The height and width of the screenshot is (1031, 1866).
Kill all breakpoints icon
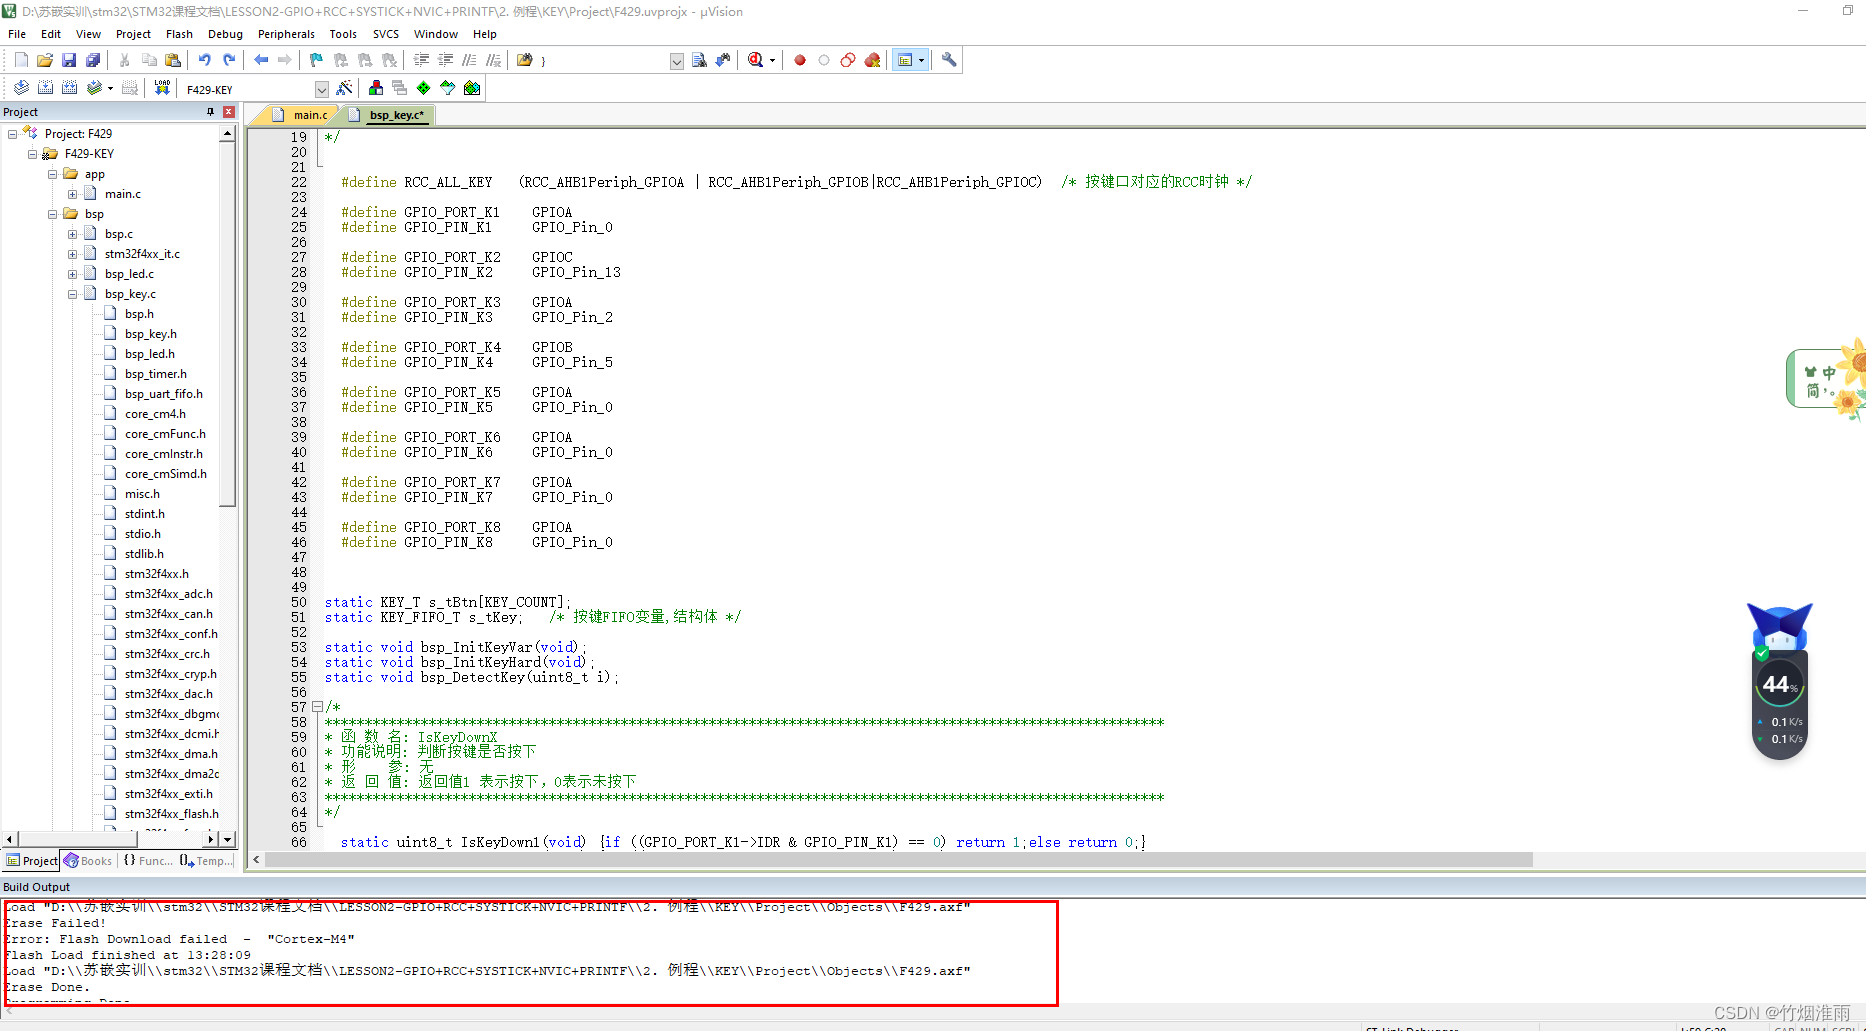(x=872, y=60)
